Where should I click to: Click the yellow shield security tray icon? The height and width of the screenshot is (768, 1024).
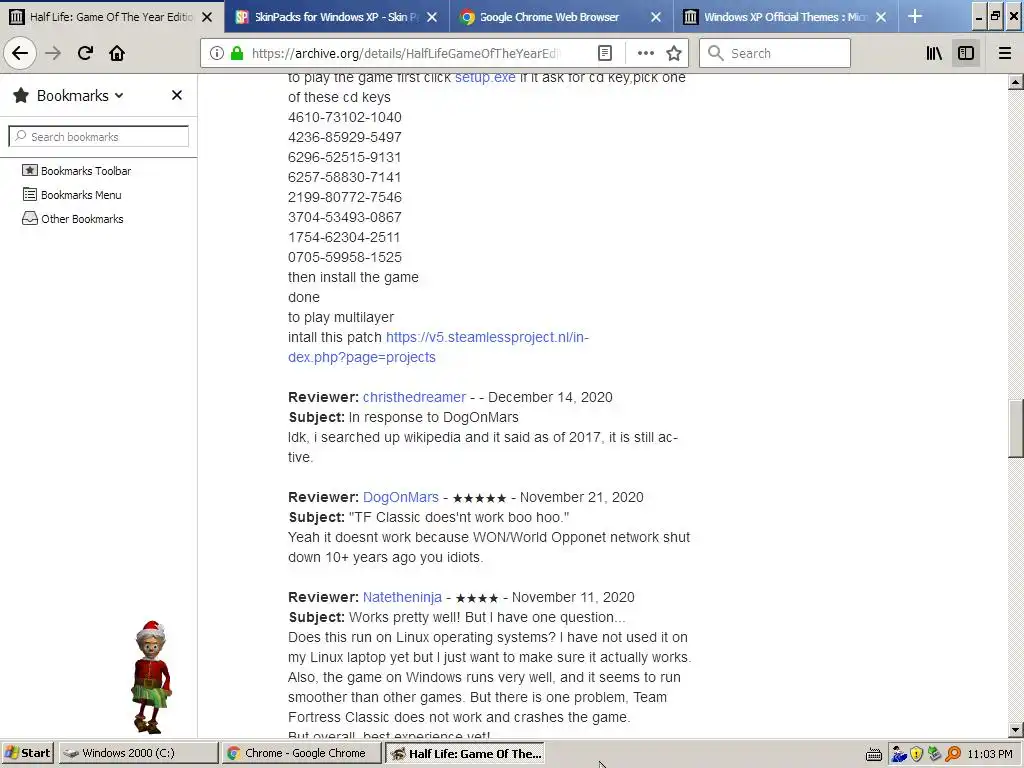click(917, 754)
